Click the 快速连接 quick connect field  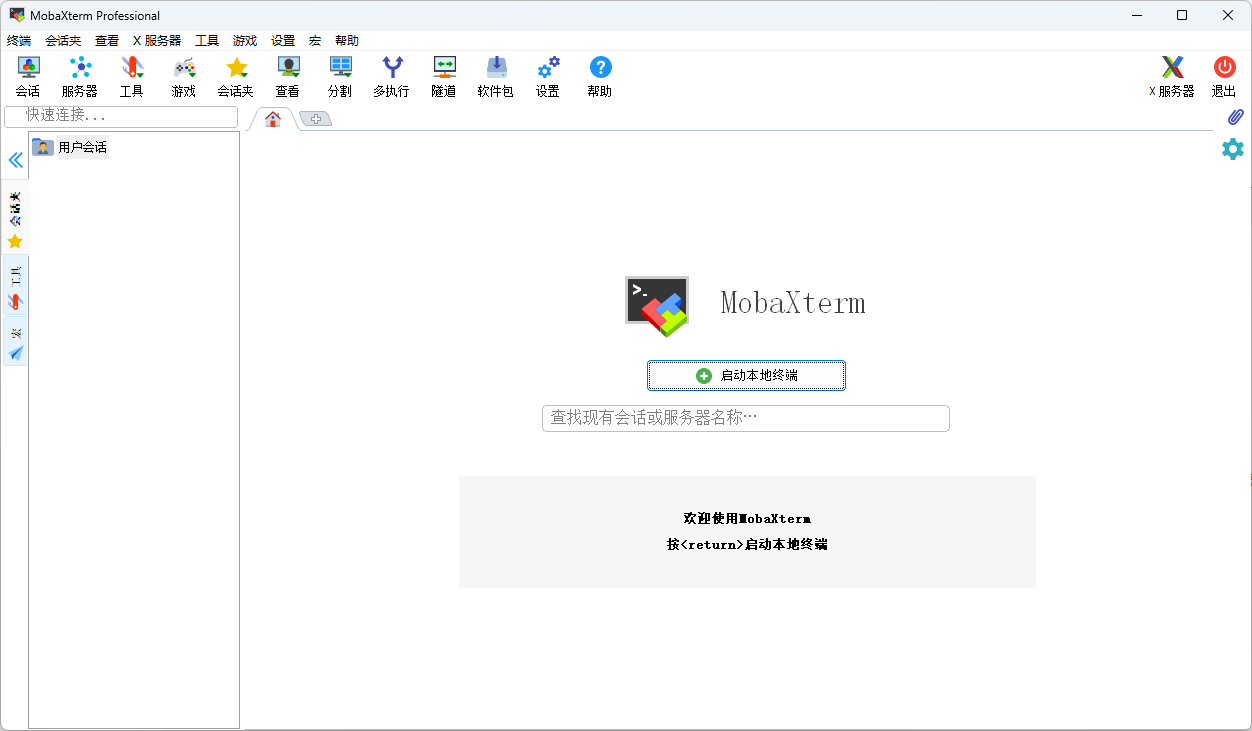pyautogui.click(x=121, y=116)
